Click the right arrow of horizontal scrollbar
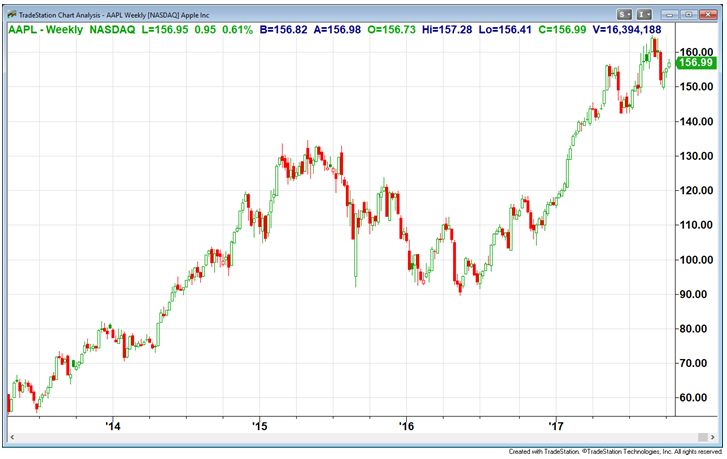The width and height of the screenshot is (727, 459). [712, 437]
